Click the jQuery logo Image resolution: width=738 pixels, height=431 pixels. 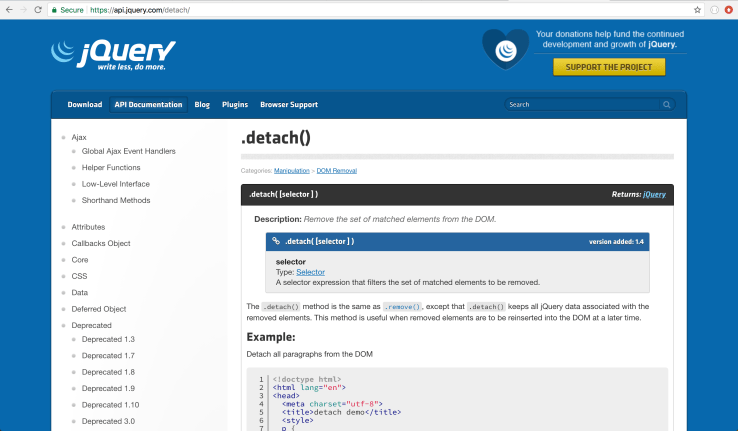113,54
